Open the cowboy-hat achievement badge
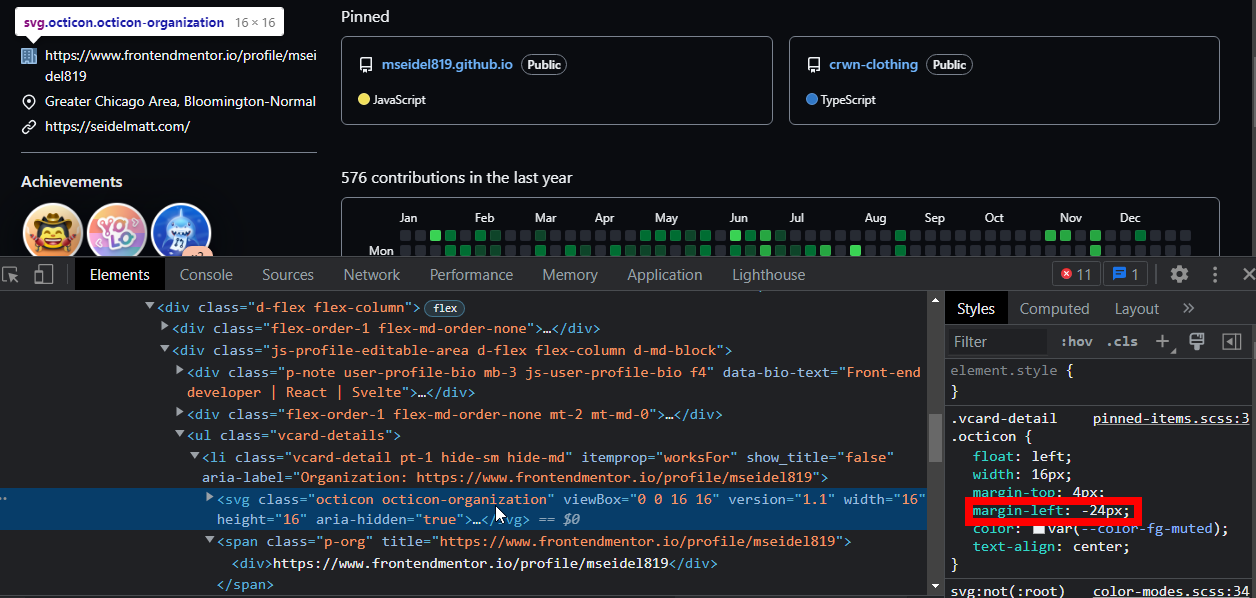 click(52, 232)
